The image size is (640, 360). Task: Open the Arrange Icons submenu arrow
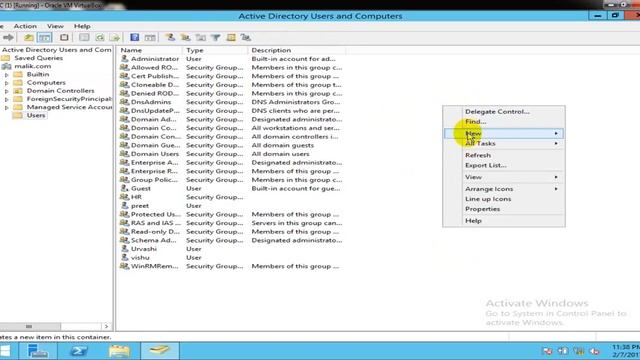[x=556, y=189]
